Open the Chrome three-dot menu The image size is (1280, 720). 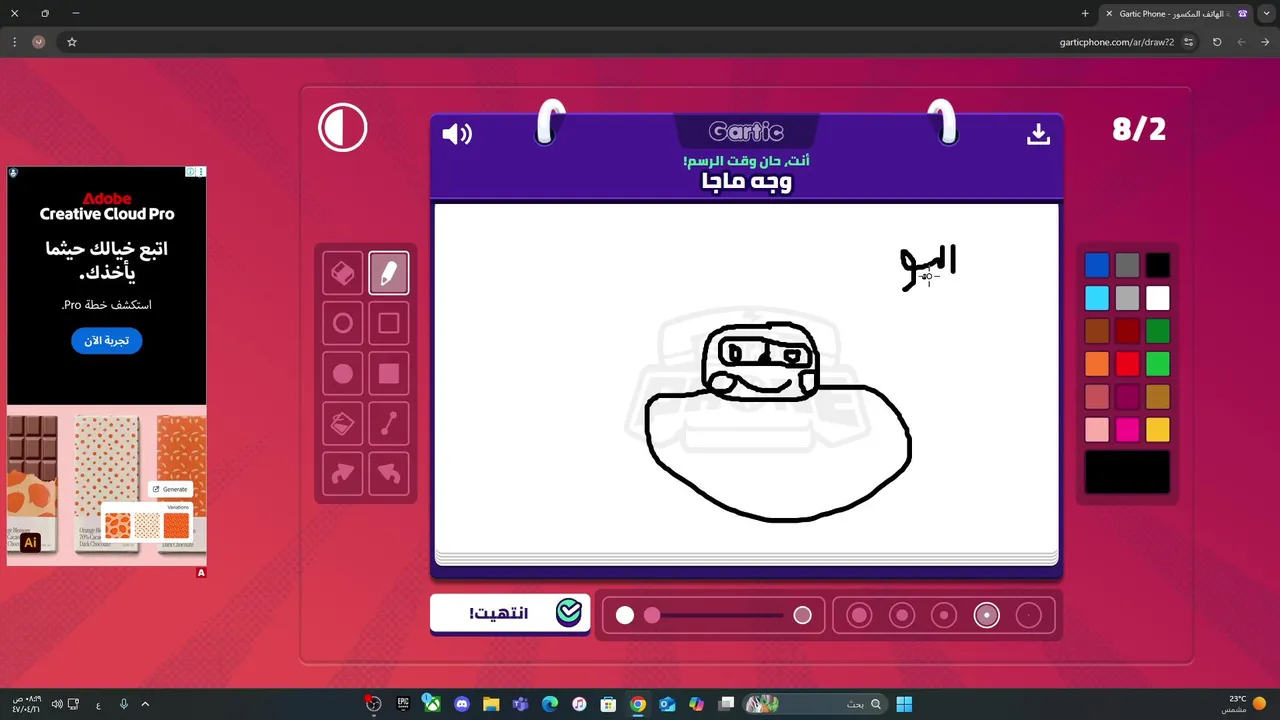14,42
